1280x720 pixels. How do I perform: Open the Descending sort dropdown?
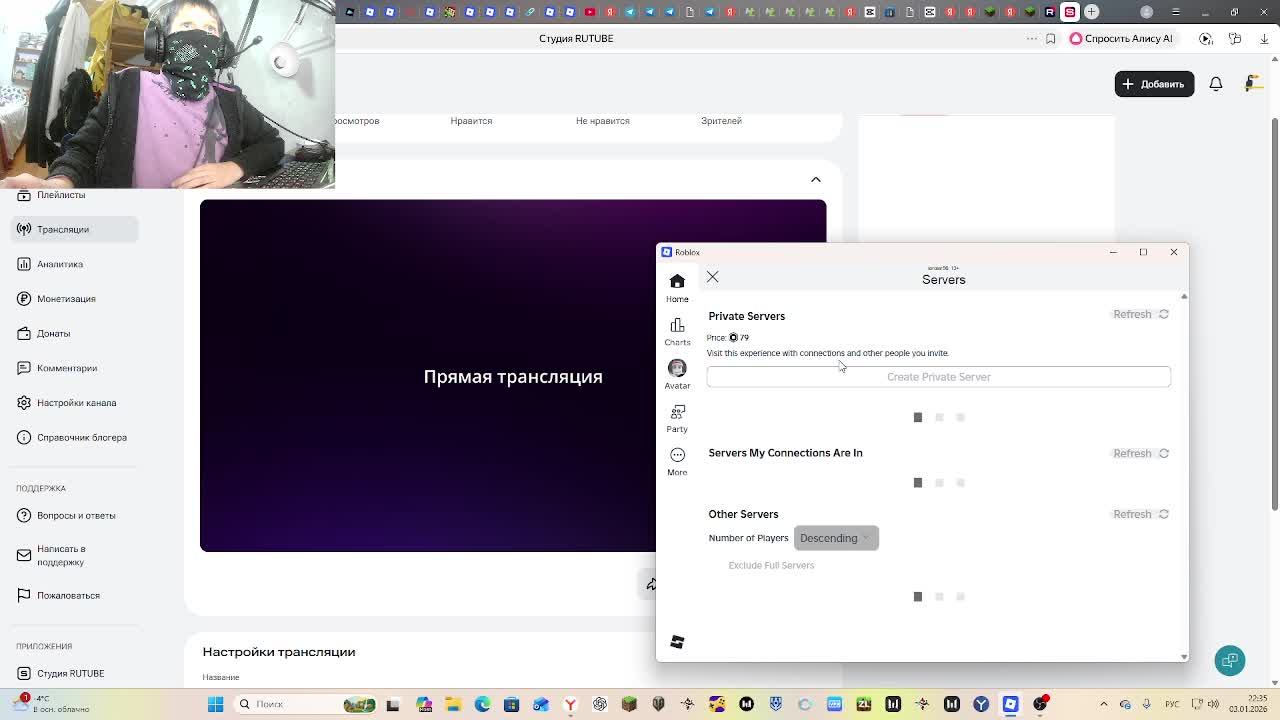pyautogui.click(x=836, y=538)
